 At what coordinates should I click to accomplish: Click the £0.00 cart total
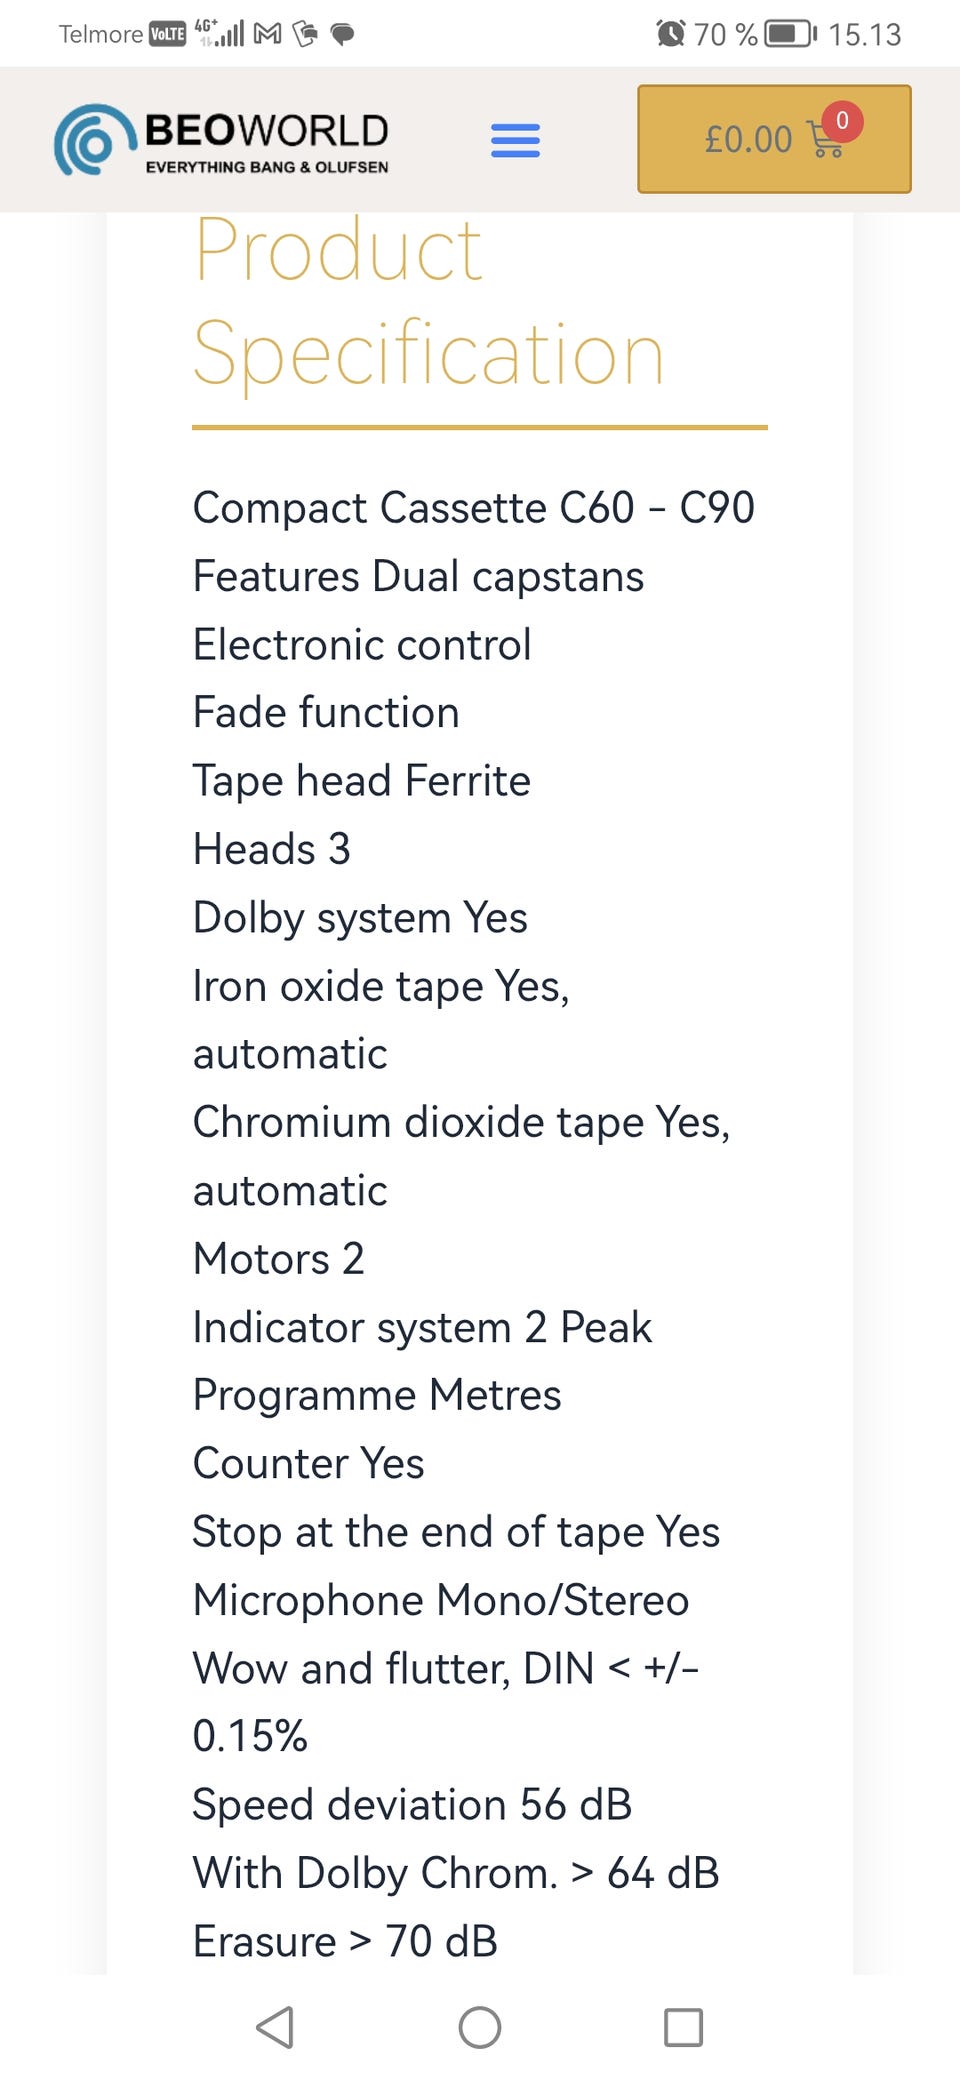click(x=748, y=139)
